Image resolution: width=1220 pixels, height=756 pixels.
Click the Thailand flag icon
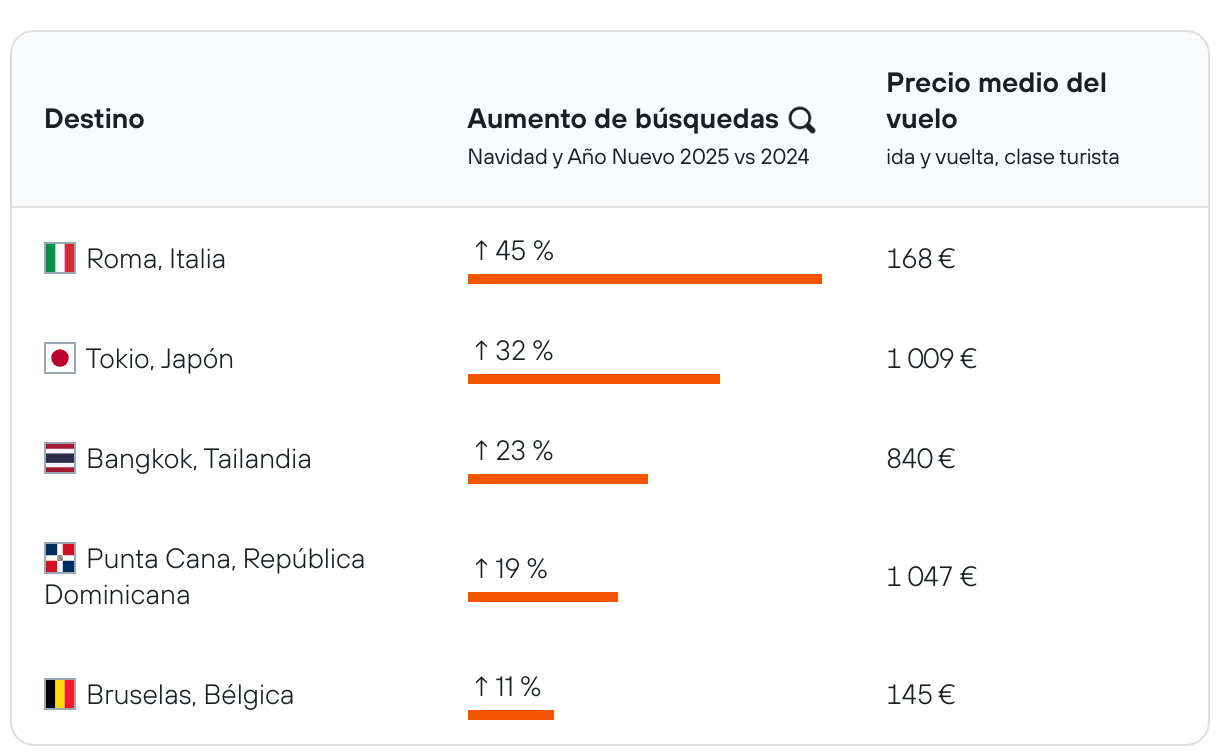pos(60,459)
